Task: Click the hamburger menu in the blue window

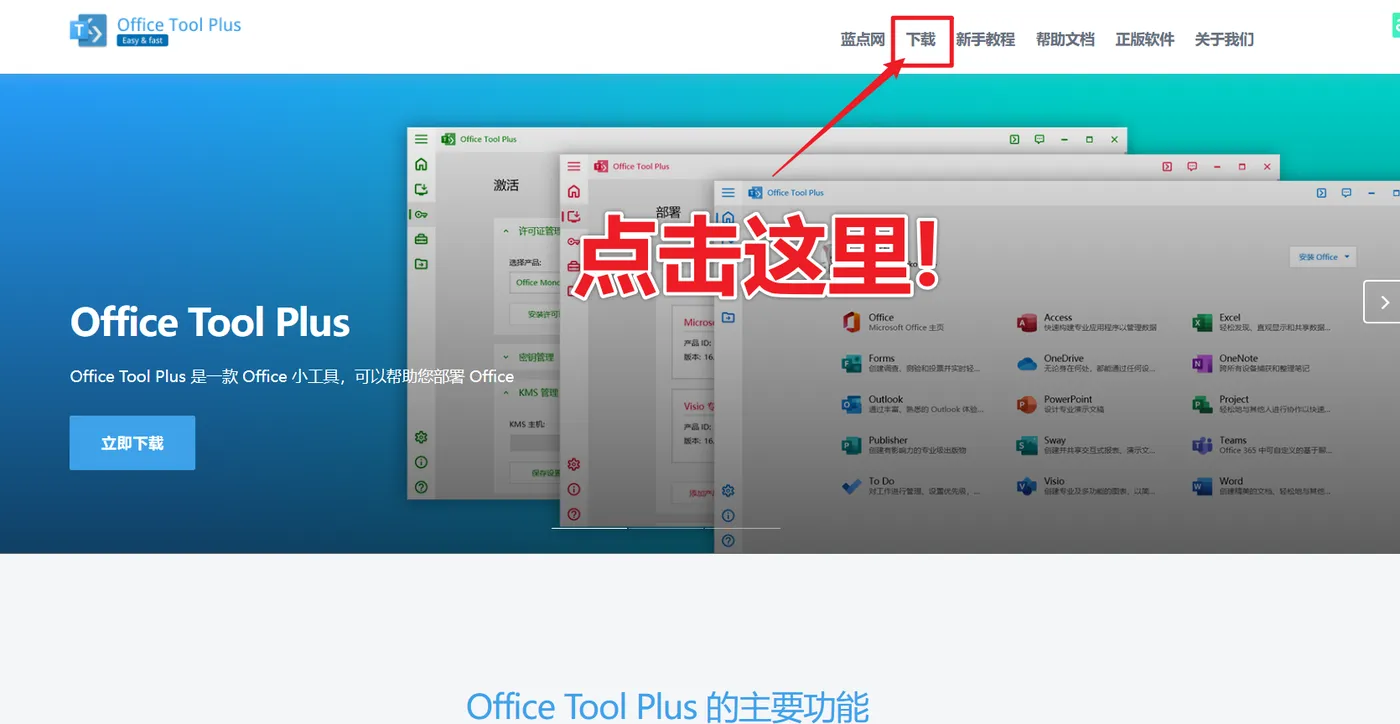Action: [728, 193]
